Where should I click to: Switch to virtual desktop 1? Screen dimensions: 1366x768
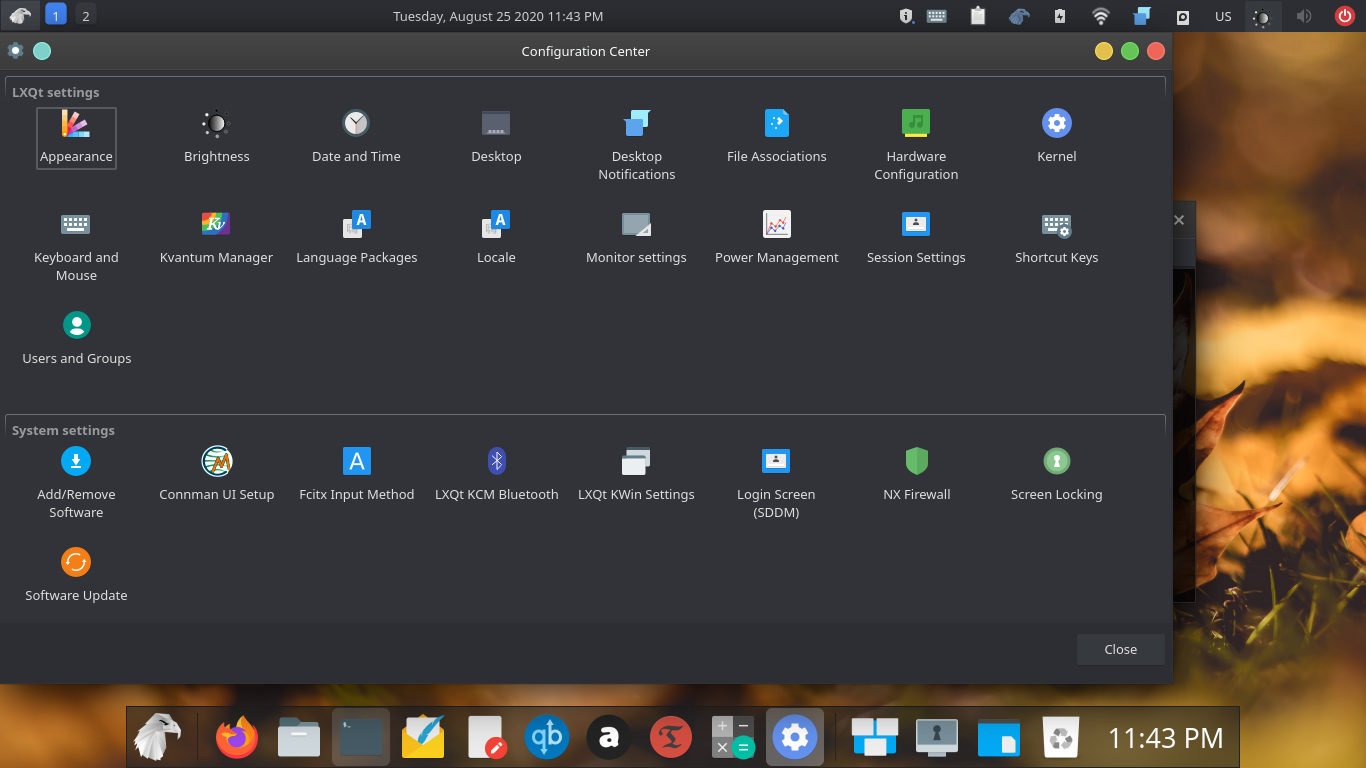coord(56,15)
